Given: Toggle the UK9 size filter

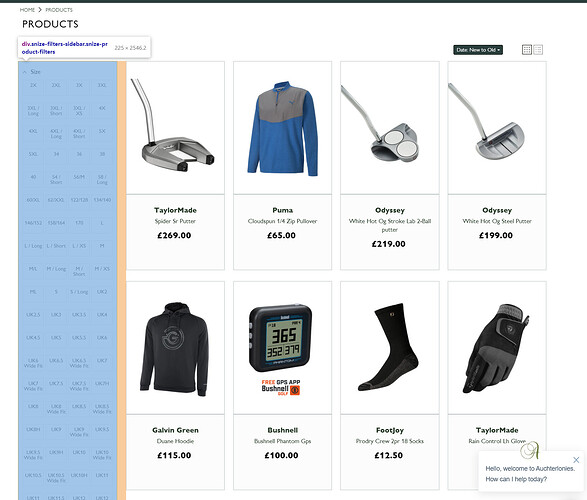Looking at the screenshot, I should (56, 429).
